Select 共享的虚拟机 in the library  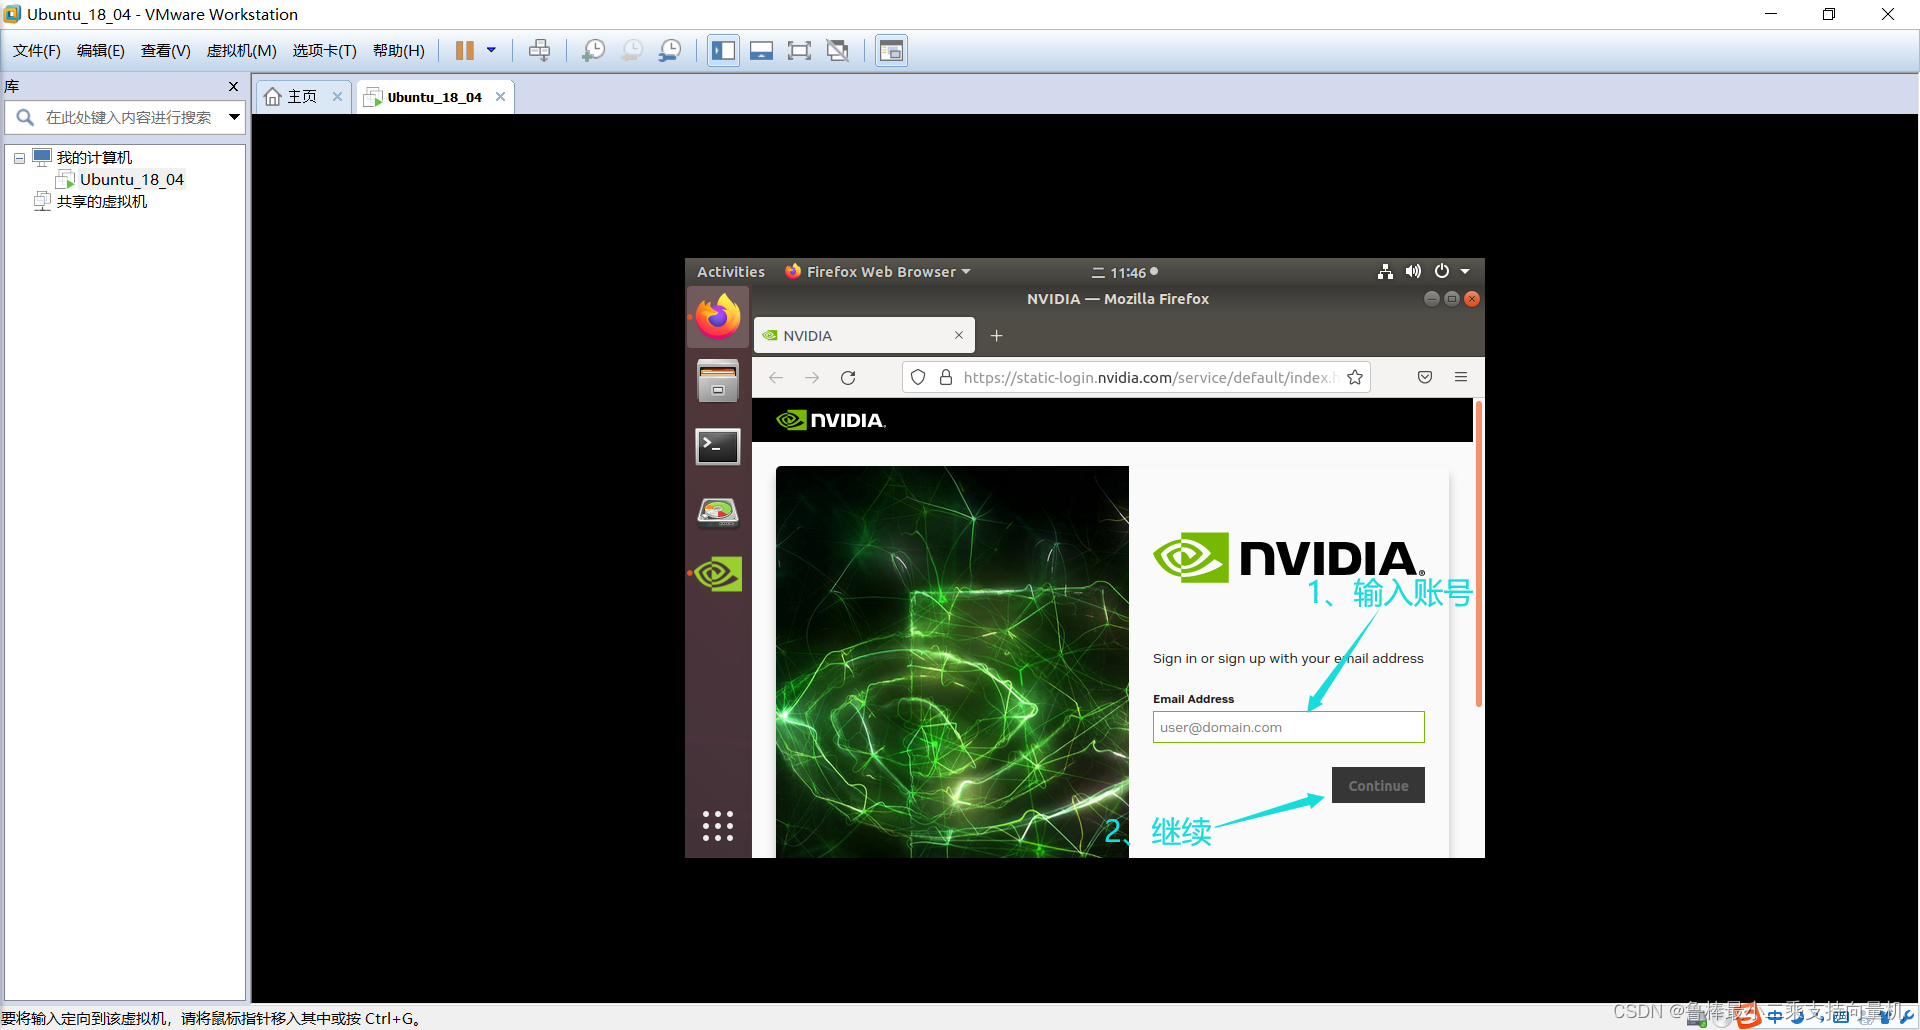101,202
